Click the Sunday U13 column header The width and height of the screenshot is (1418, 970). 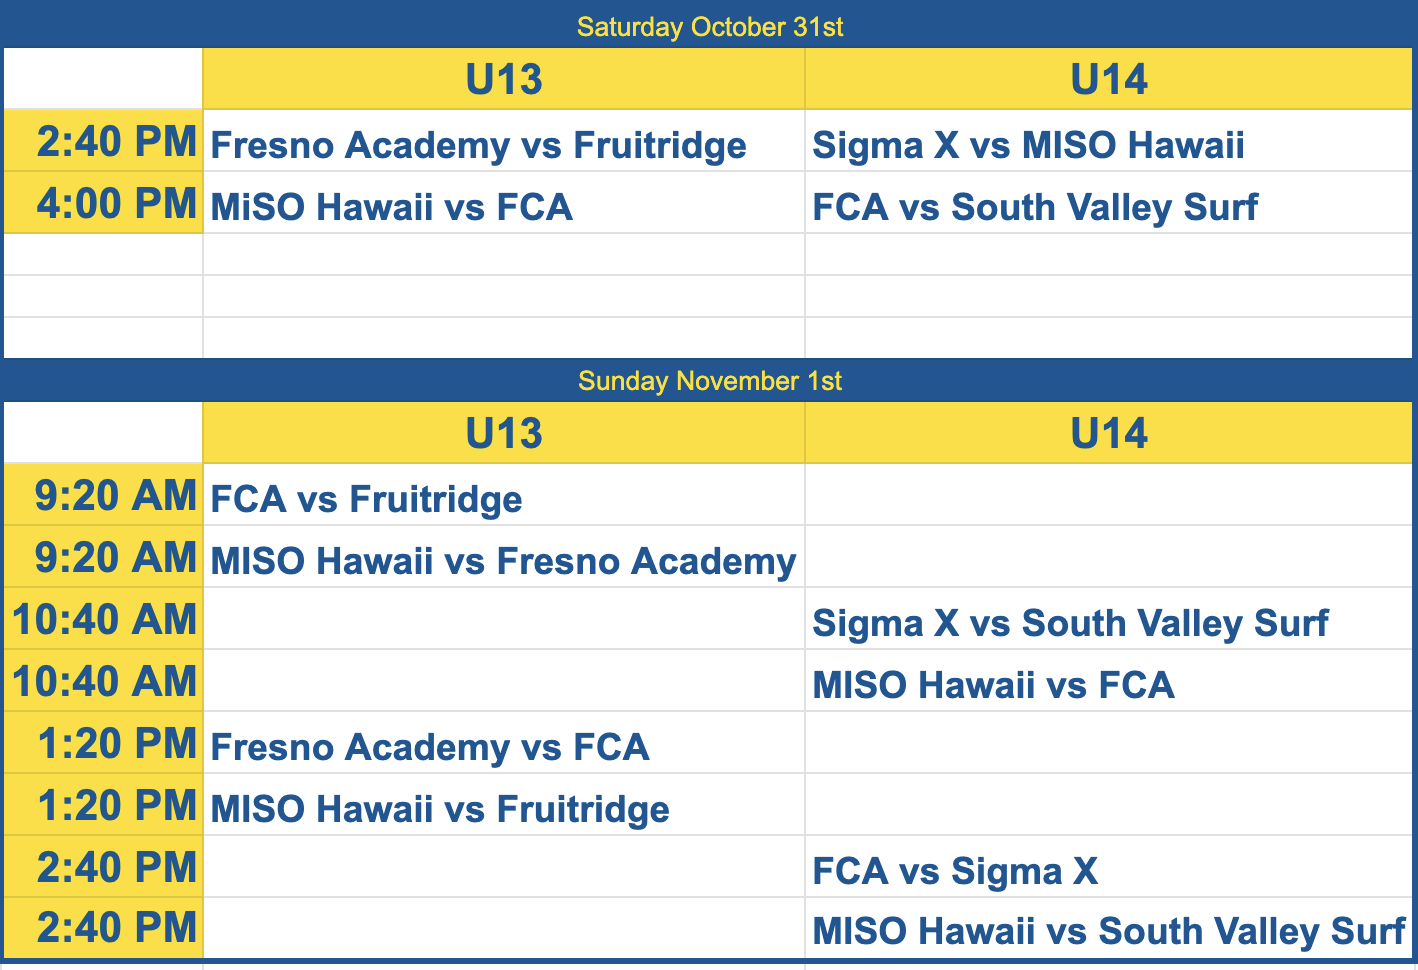point(504,433)
